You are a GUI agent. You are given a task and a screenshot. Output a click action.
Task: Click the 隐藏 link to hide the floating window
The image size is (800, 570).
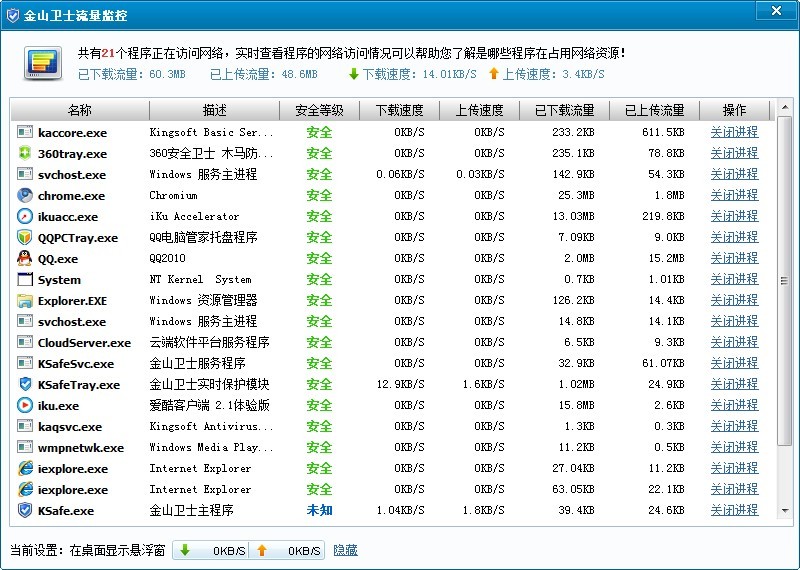[x=345, y=550]
